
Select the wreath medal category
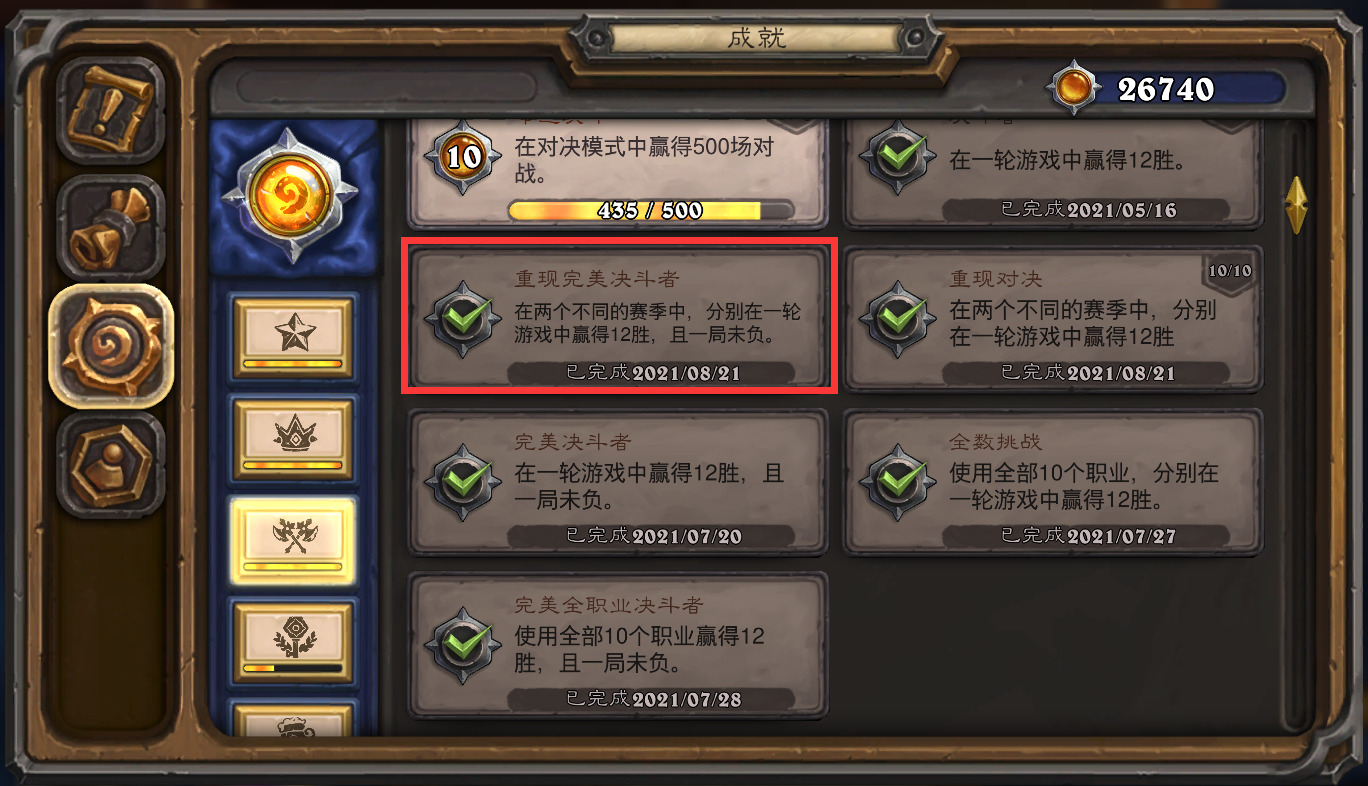pos(292,641)
